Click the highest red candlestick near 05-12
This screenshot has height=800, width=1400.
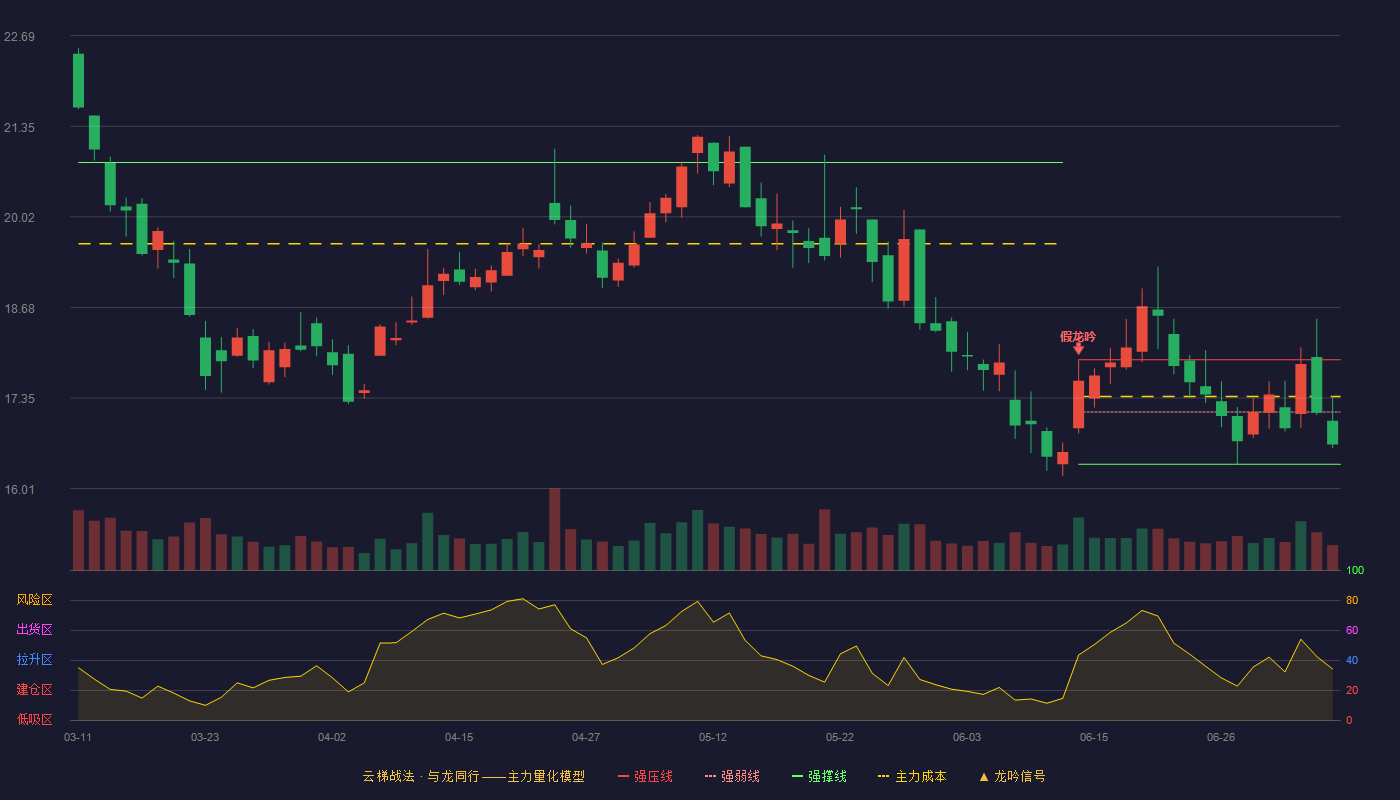(x=697, y=145)
